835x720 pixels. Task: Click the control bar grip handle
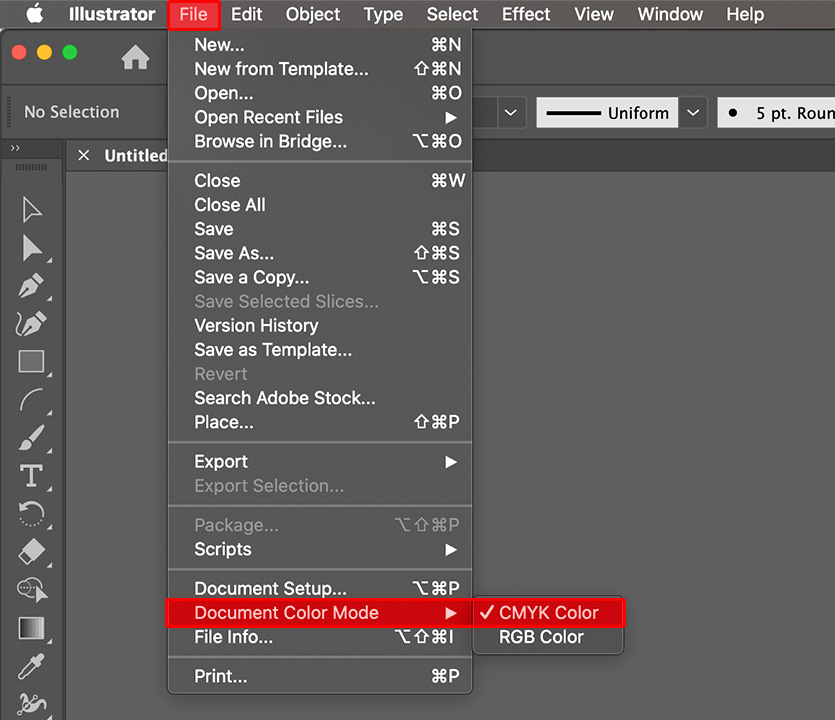tap(9, 112)
